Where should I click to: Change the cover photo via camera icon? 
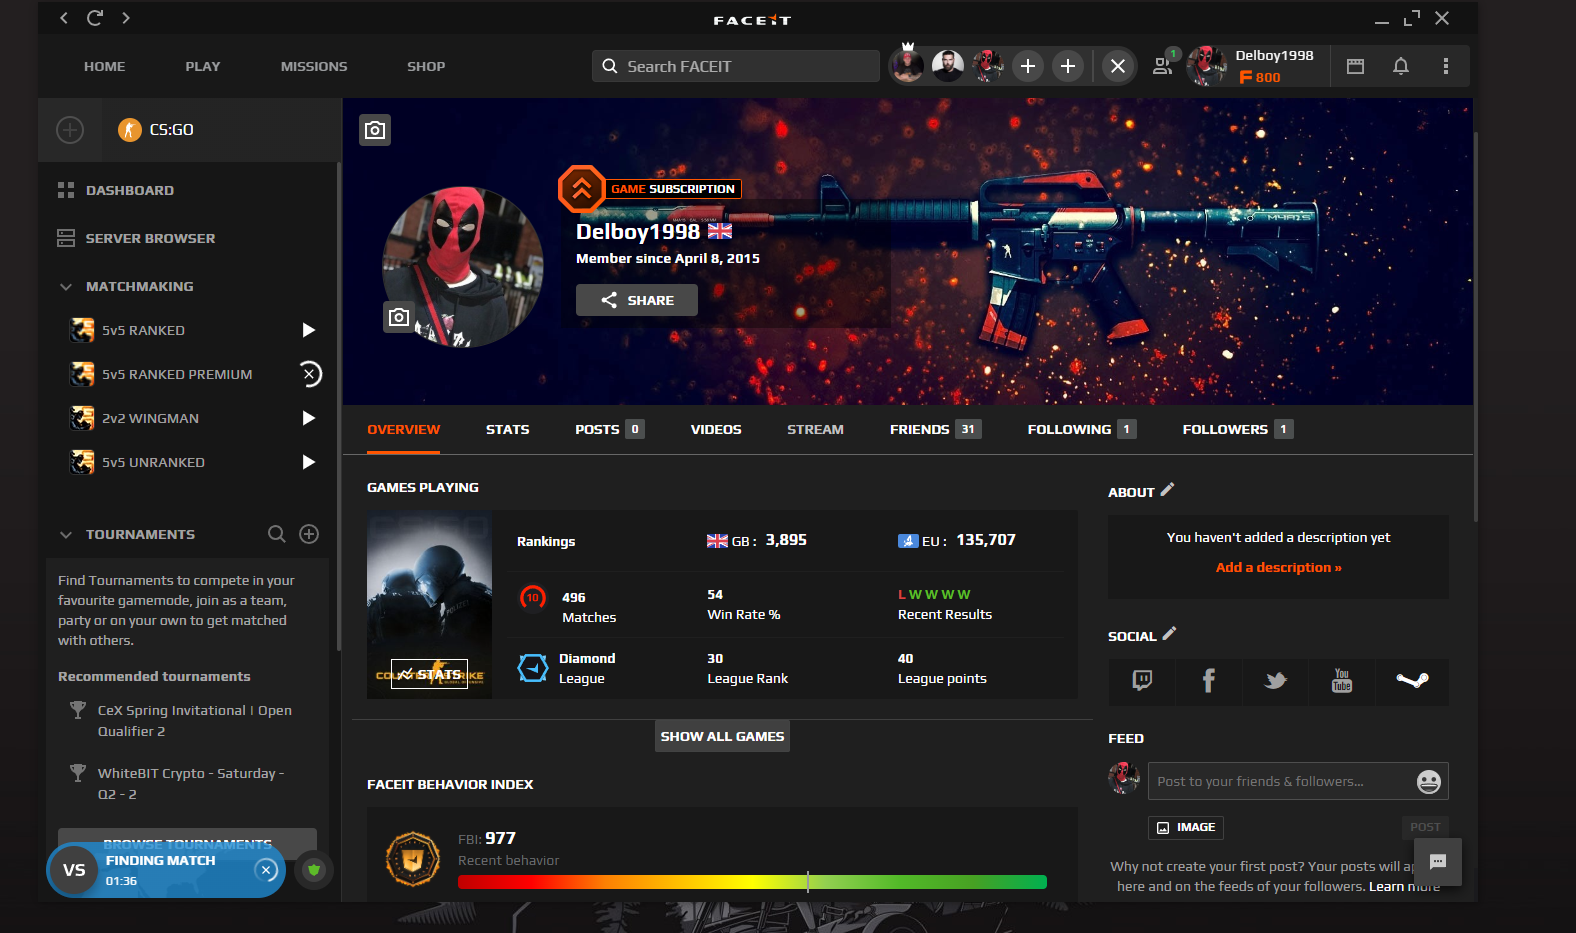[375, 130]
